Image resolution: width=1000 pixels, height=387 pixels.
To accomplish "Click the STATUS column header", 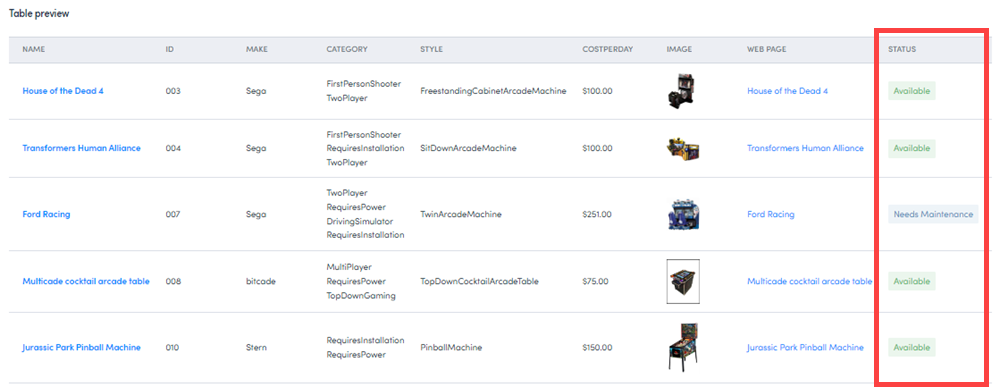I will [902, 49].
